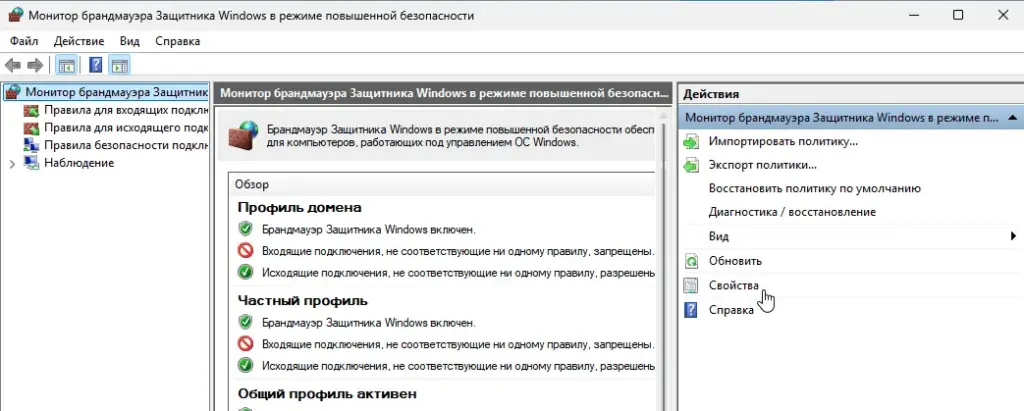Select the Монитор брандмауэра root tree node
Image resolution: width=1024 pixels, height=411 pixels.
[116, 92]
